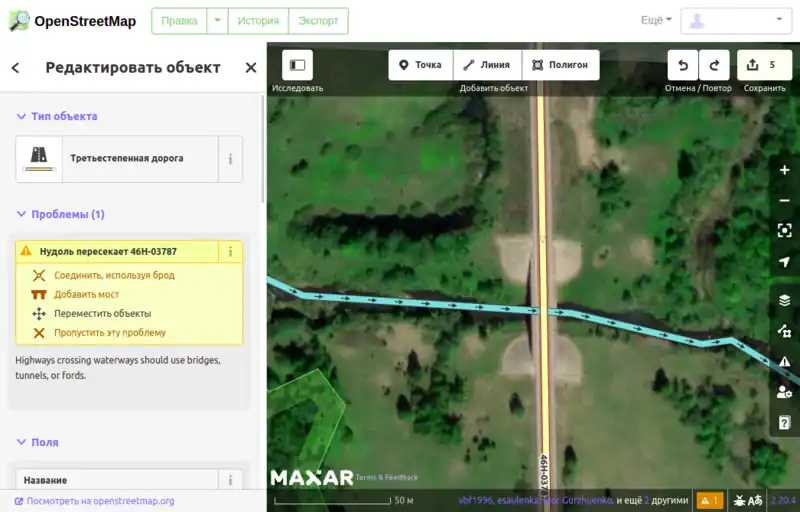Open the История tab
This screenshot has height=512, width=800.
tap(257, 20)
